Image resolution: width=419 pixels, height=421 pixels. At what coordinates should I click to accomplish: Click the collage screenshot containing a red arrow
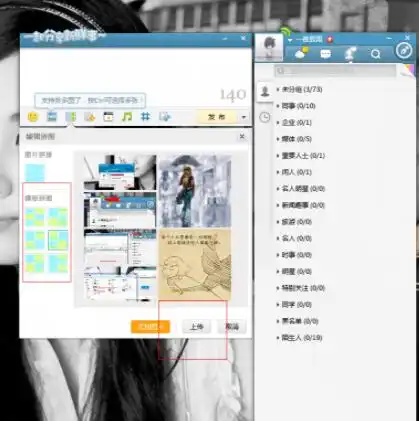[120, 209]
